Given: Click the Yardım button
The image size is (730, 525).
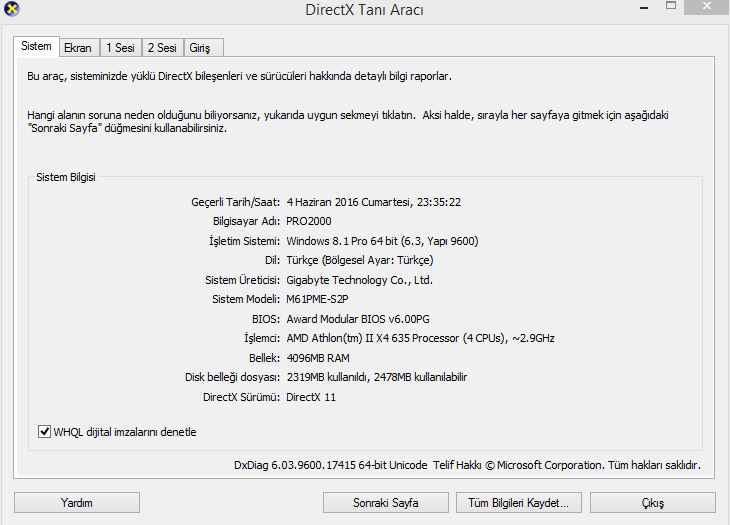Looking at the screenshot, I should point(77,503).
